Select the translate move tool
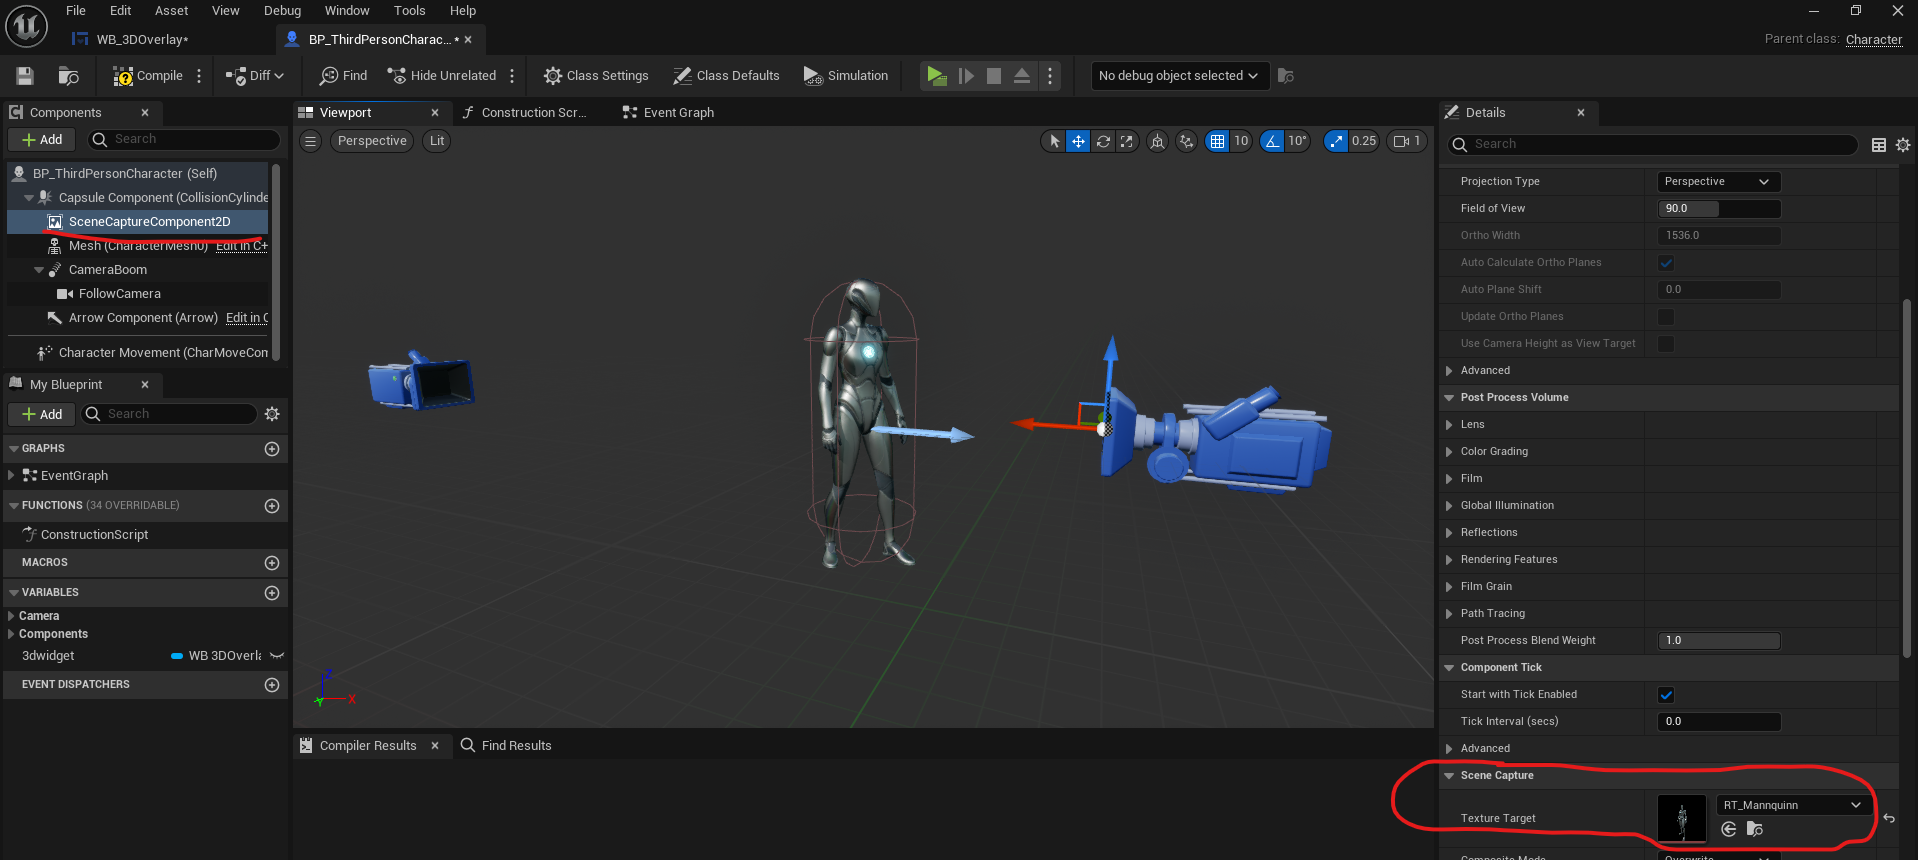The image size is (1918, 860). pyautogui.click(x=1078, y=141)
